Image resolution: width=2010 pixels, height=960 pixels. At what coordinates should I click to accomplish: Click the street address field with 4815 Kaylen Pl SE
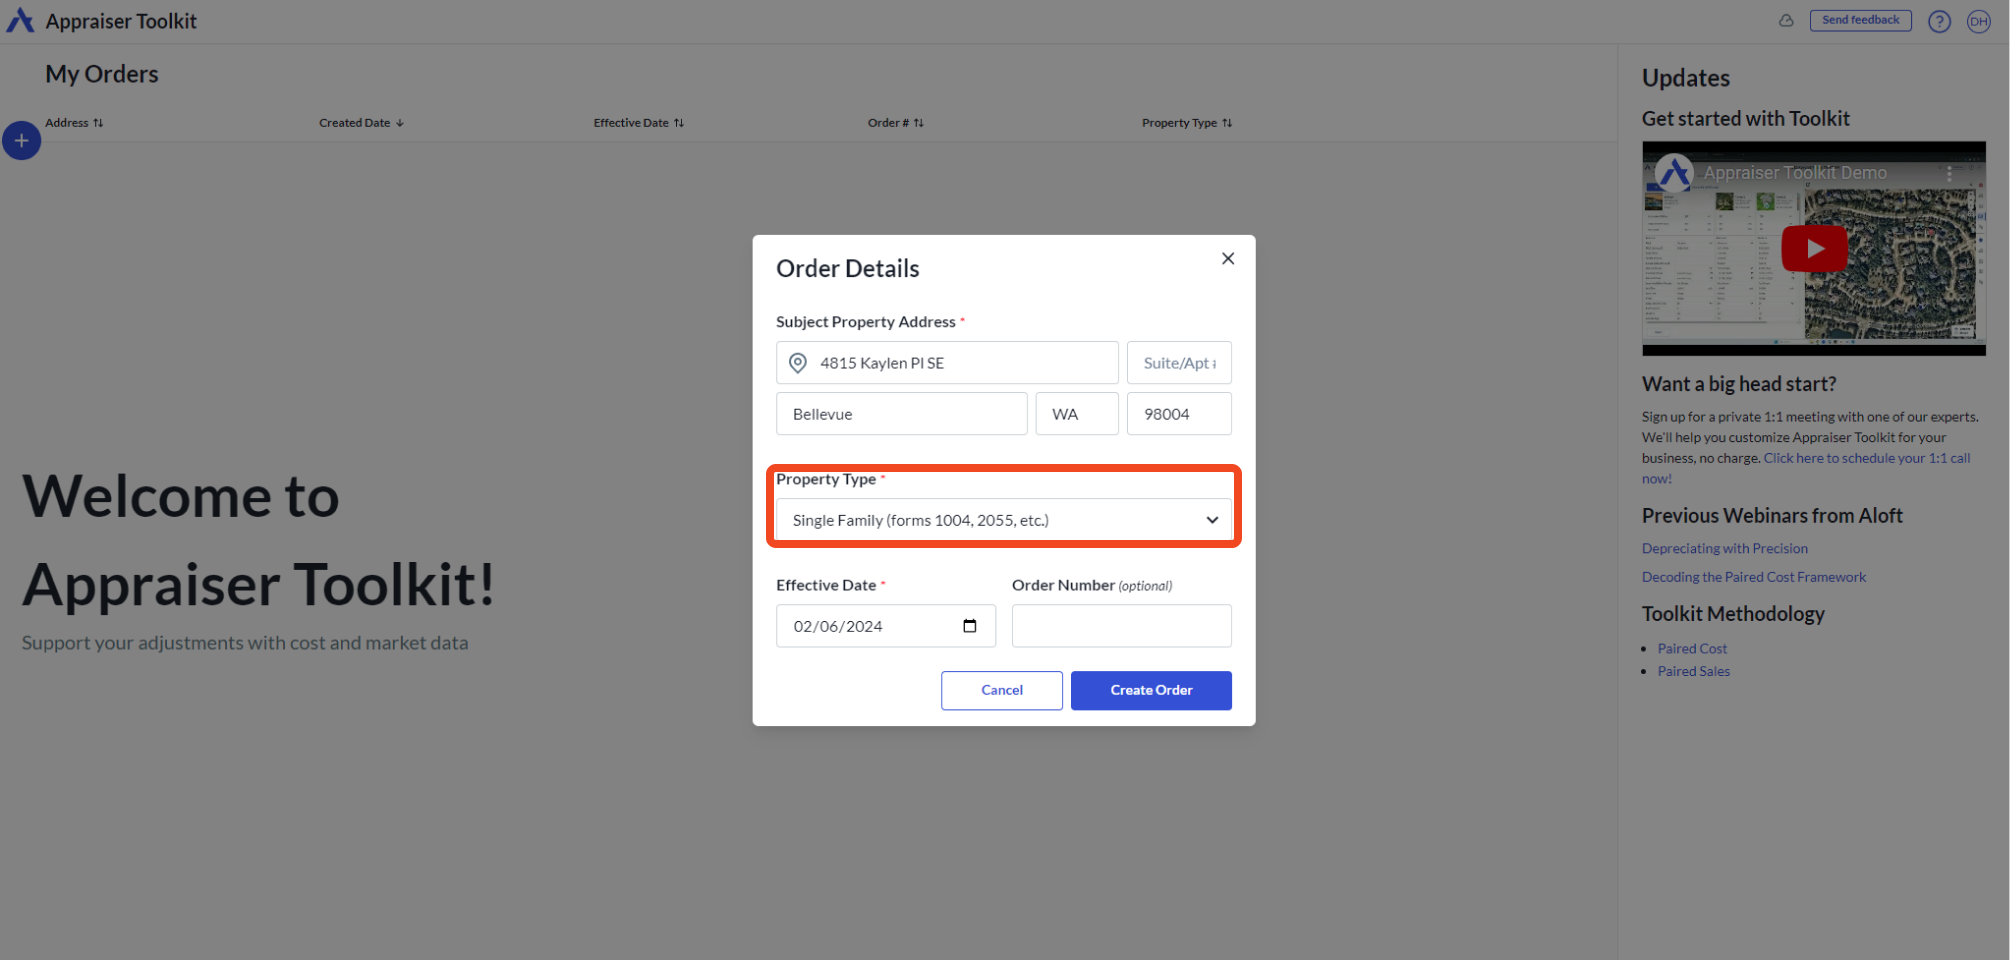click(x=947, y=363)
